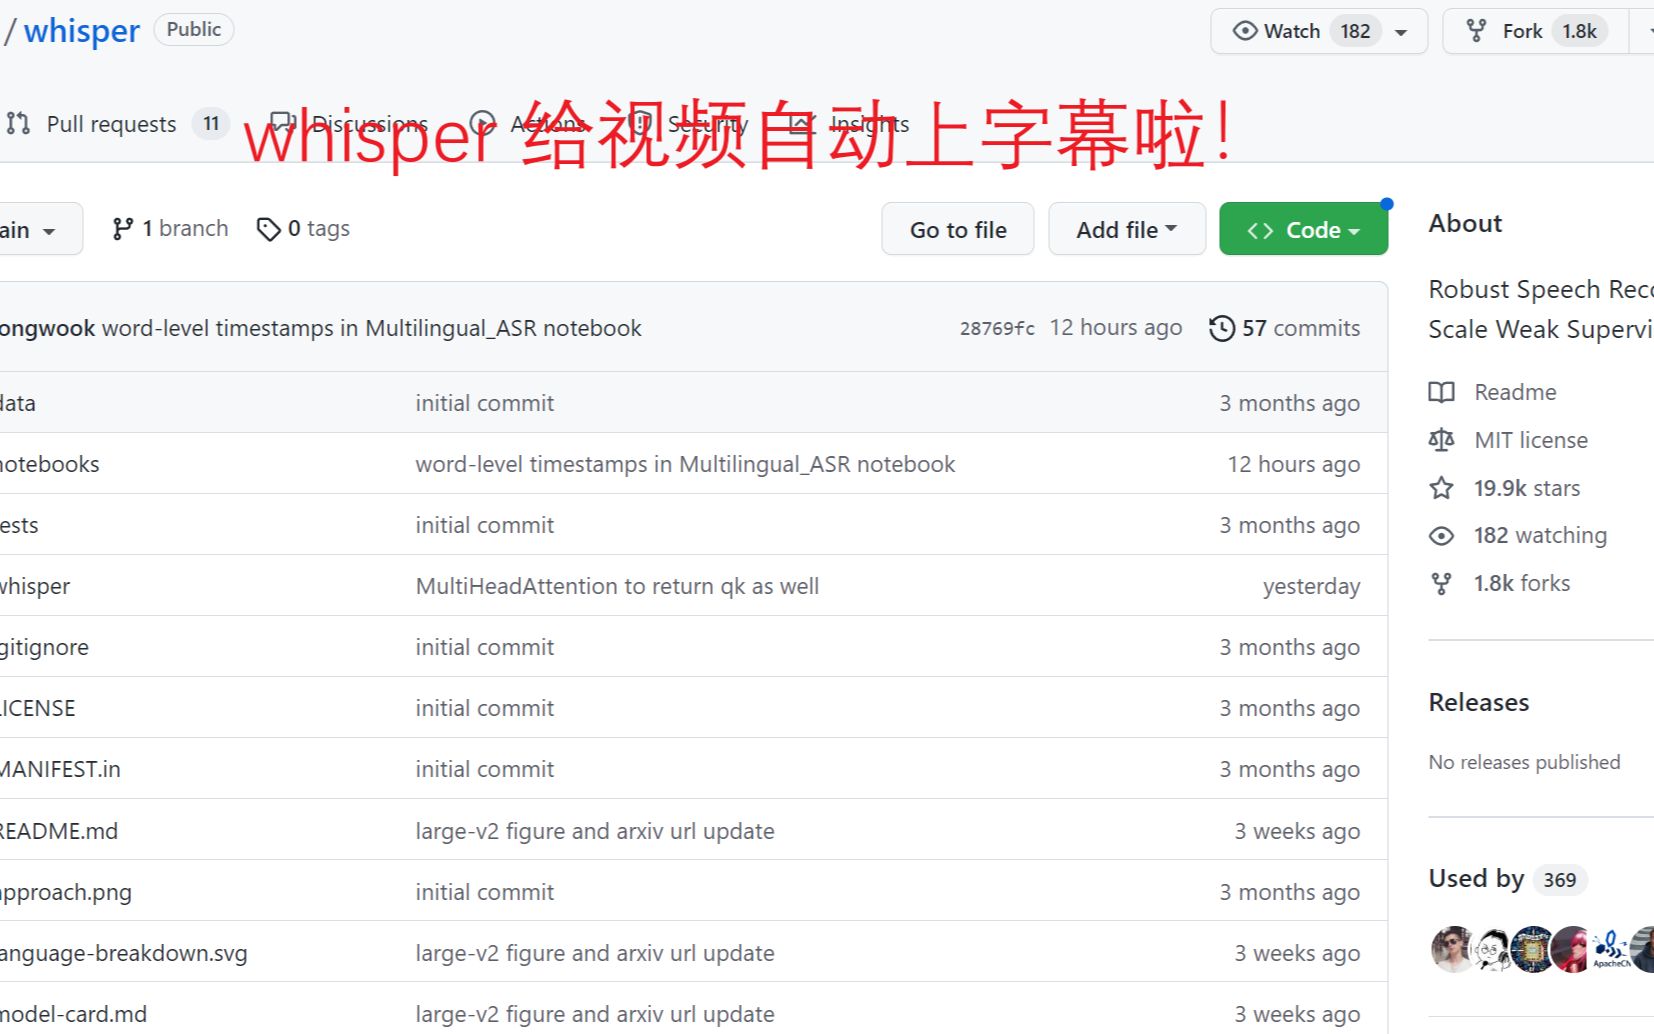
Task: Click the star icon in About
Action: click(x=1441, y=488)
